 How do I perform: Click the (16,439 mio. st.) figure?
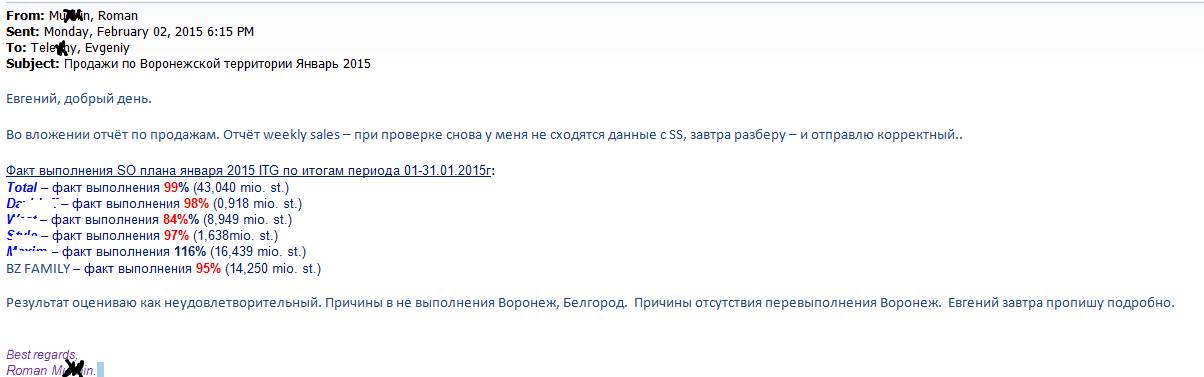258,251
